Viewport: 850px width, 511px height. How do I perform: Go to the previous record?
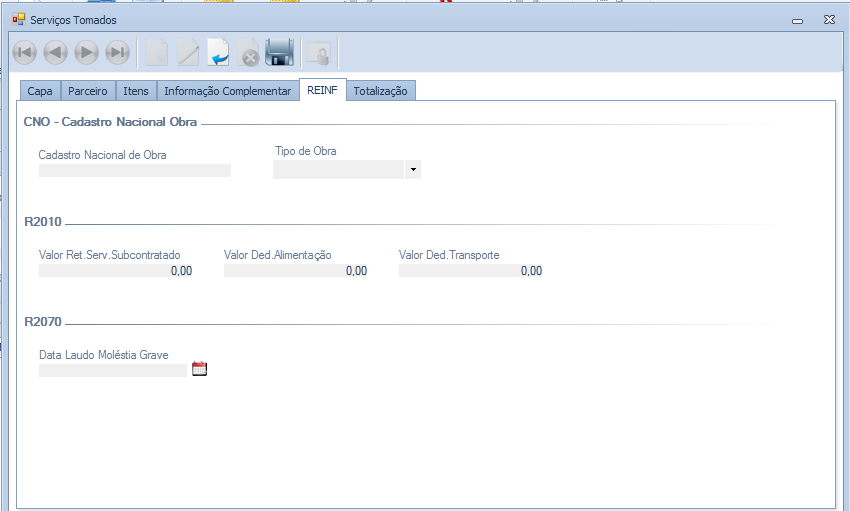55,53
